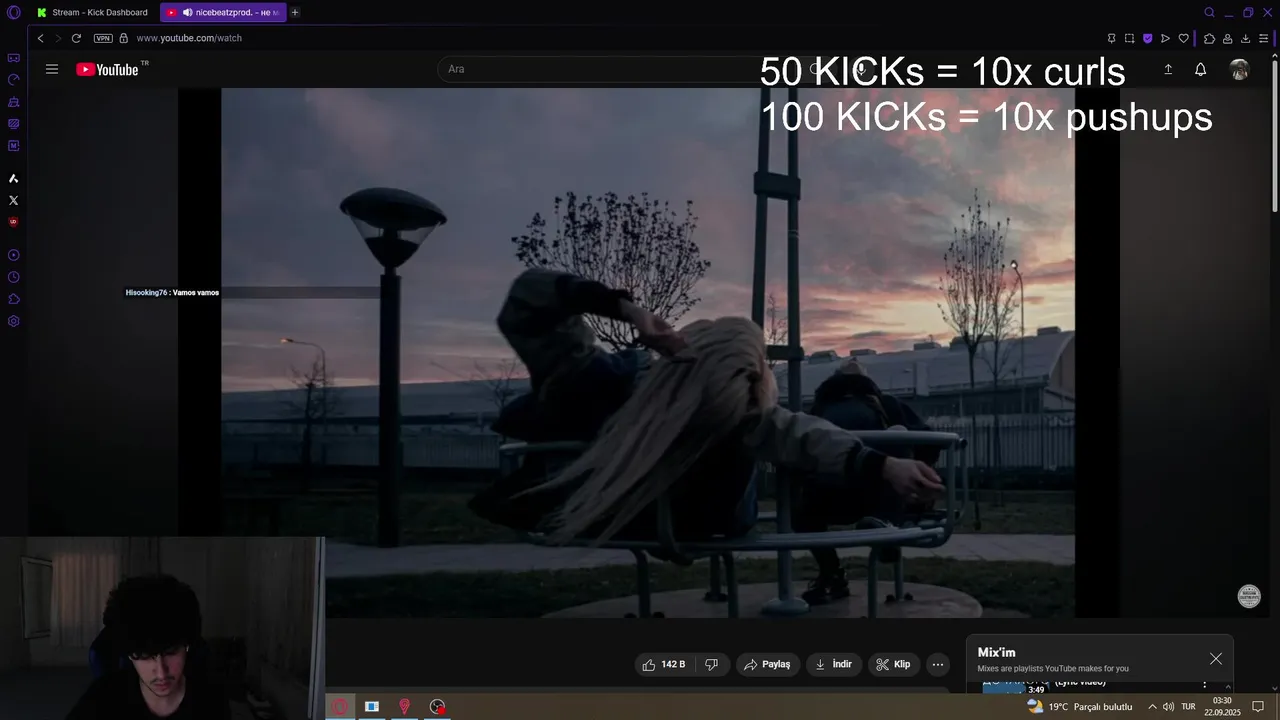The width and height of the screenshot is (1280, 720).
Task: Open GX Control speedometer sidebar icon
Action: pyautogui.click(x=14, y=80)
